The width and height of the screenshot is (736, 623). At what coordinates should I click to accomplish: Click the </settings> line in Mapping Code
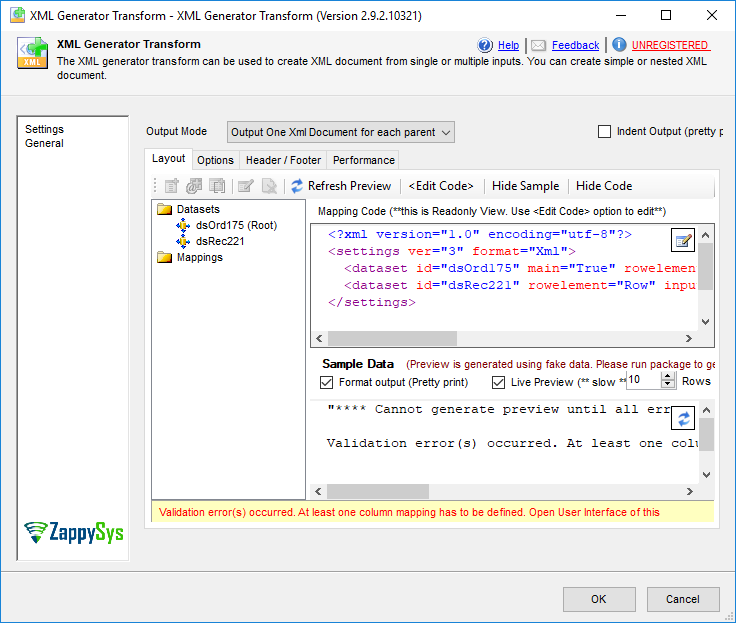(x=372, y=302)
